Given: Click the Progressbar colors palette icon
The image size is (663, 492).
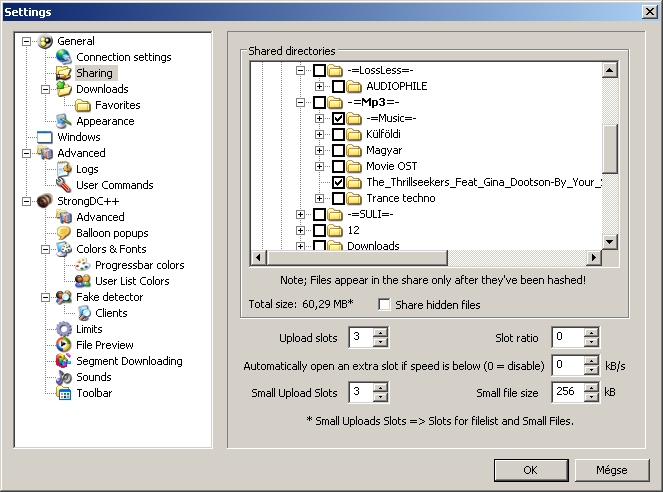Looking at the screenshot, I should [83, 265].
